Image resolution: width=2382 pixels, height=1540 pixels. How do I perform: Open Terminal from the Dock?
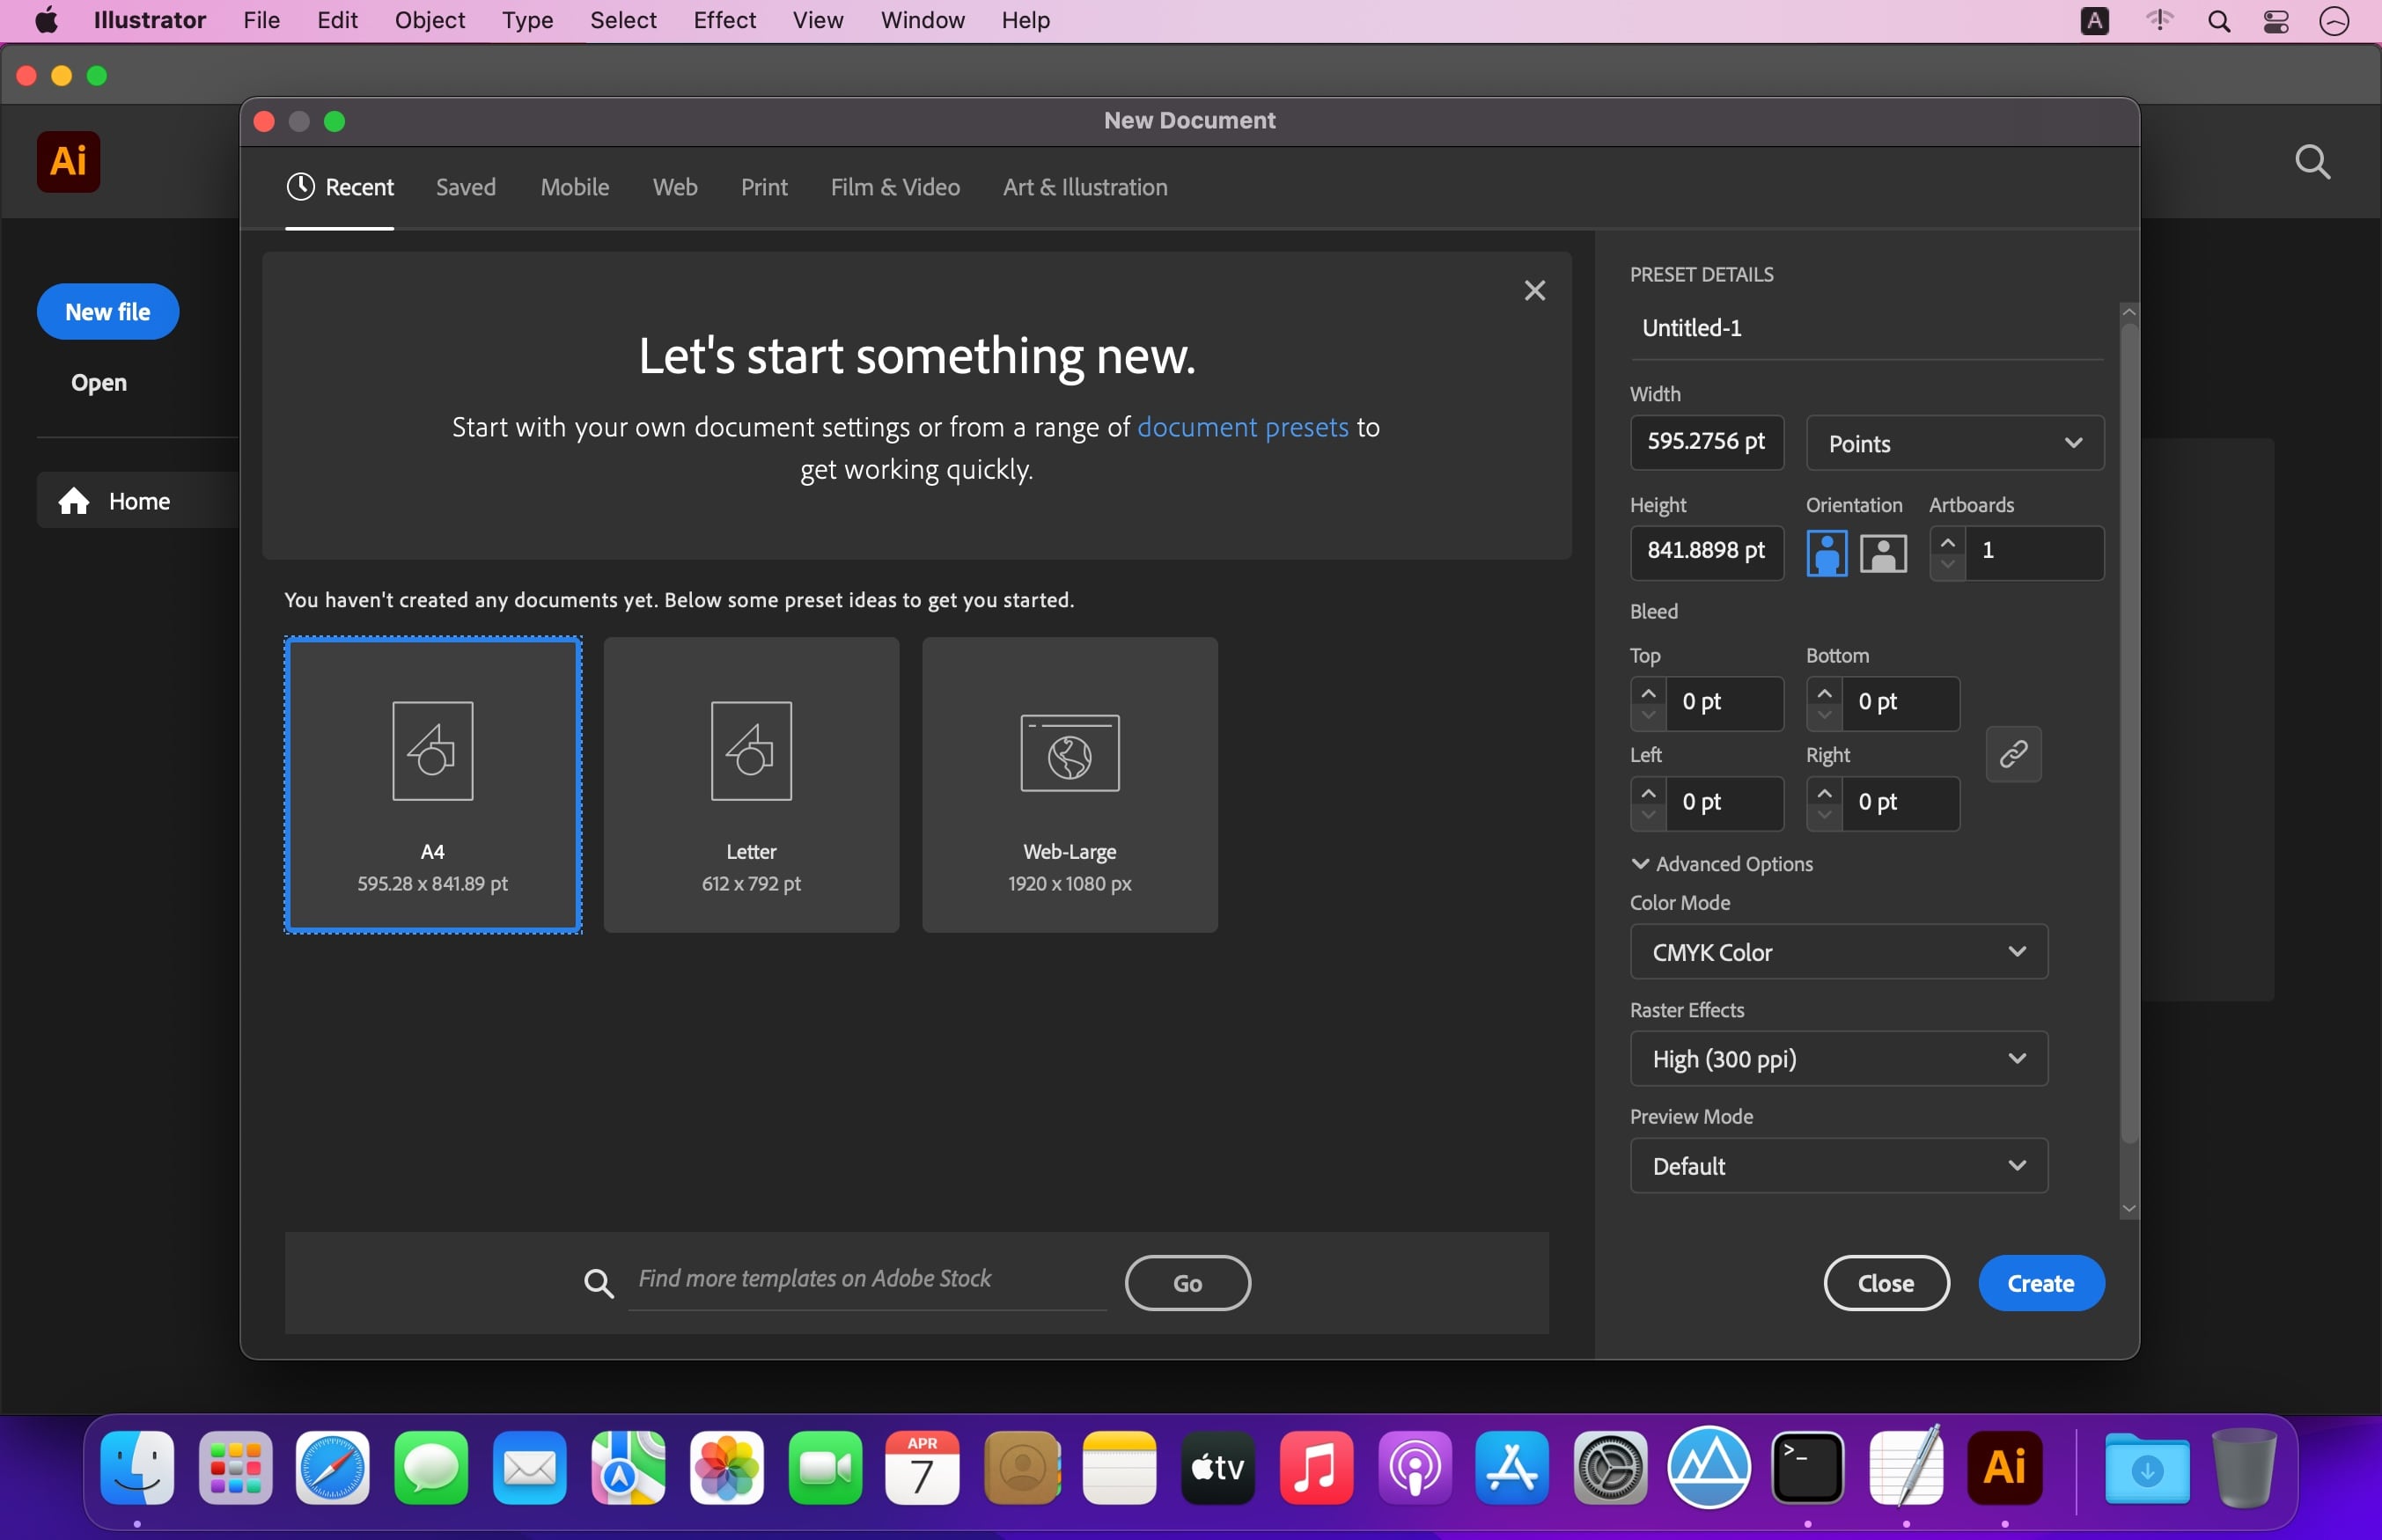[x=1807, y=1468]
